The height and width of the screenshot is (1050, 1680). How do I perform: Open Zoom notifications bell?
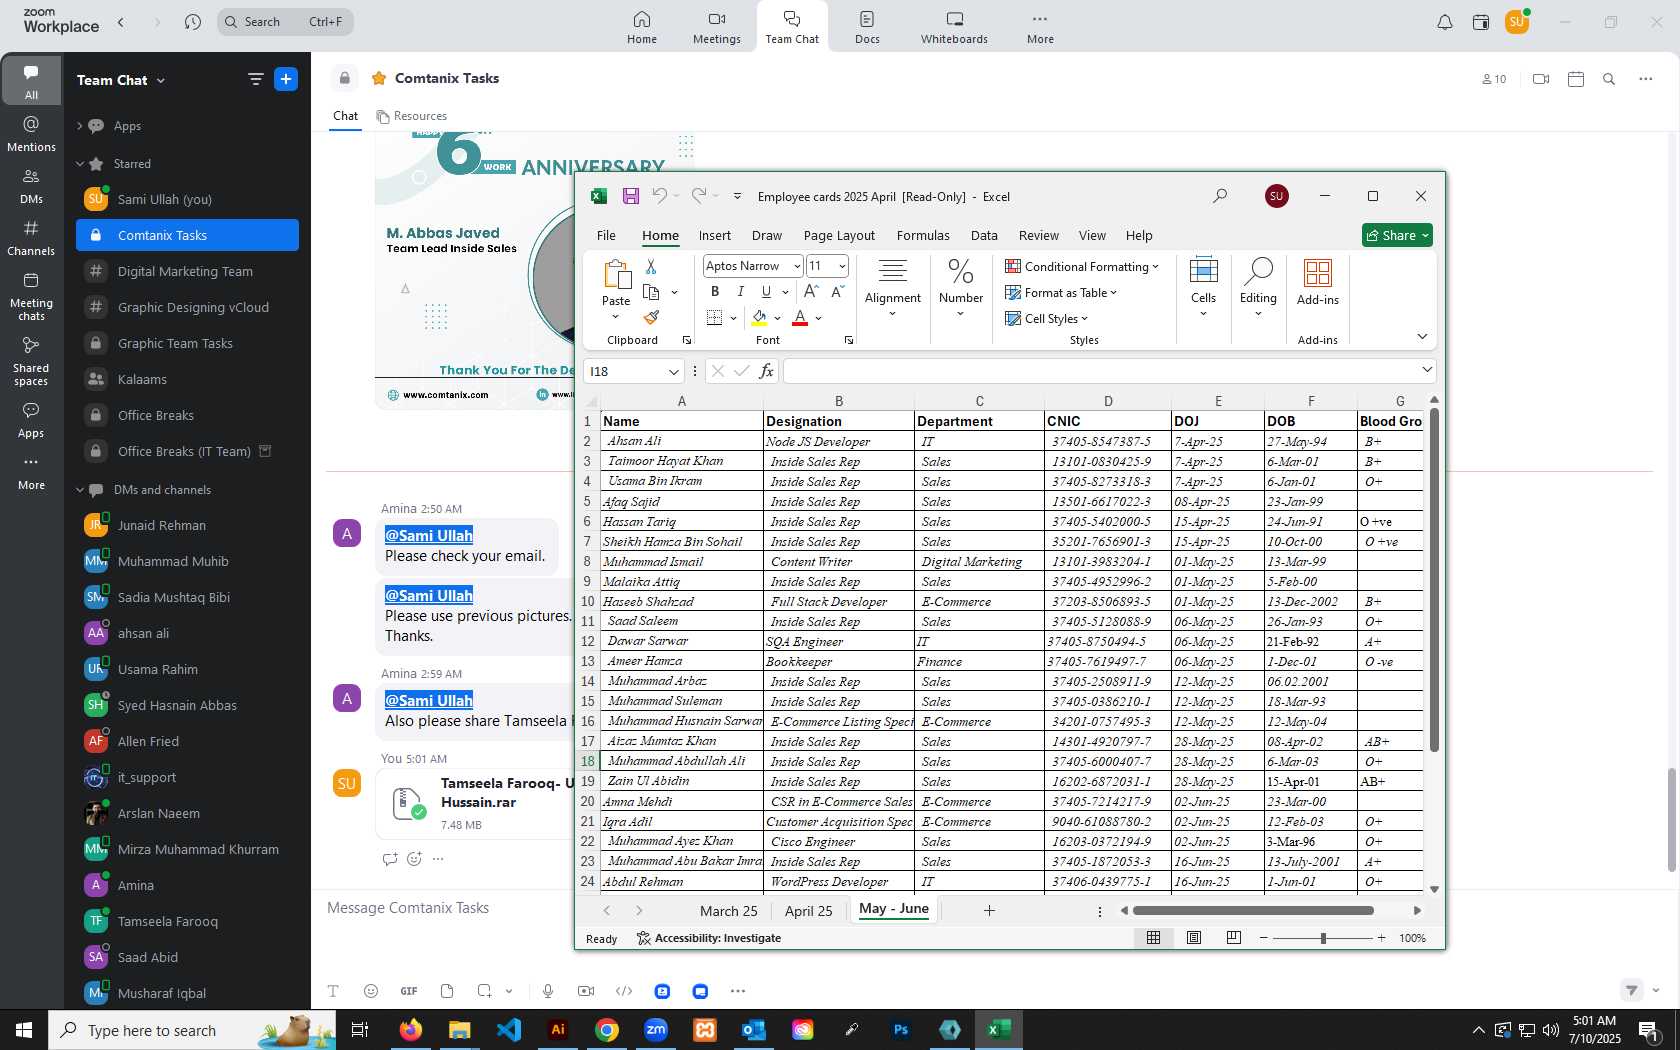[x=1445, y=22]
